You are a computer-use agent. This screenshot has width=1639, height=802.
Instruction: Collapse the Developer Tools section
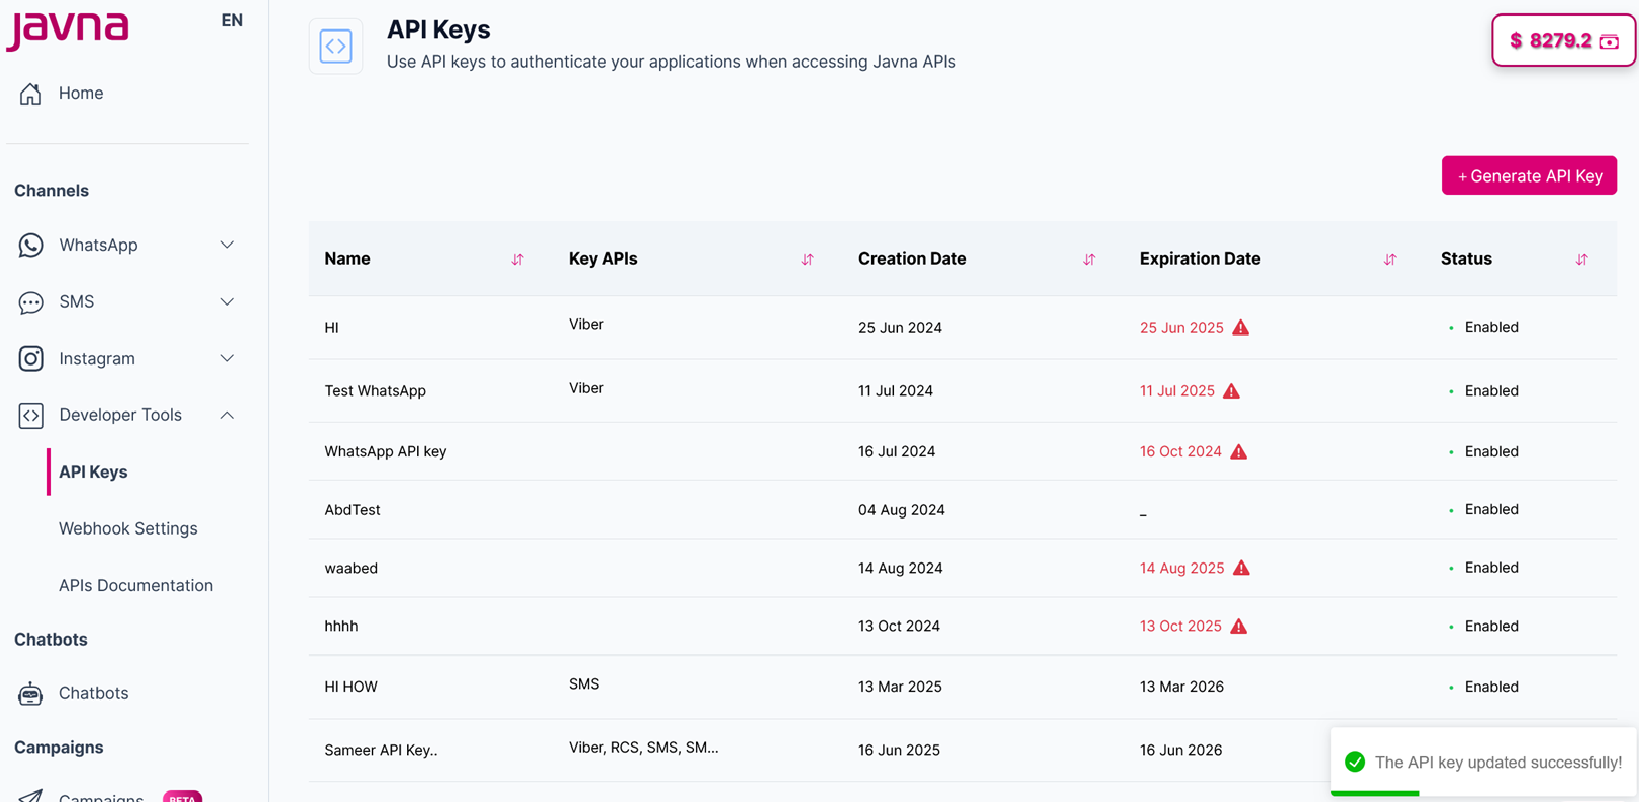coord(227,415)
